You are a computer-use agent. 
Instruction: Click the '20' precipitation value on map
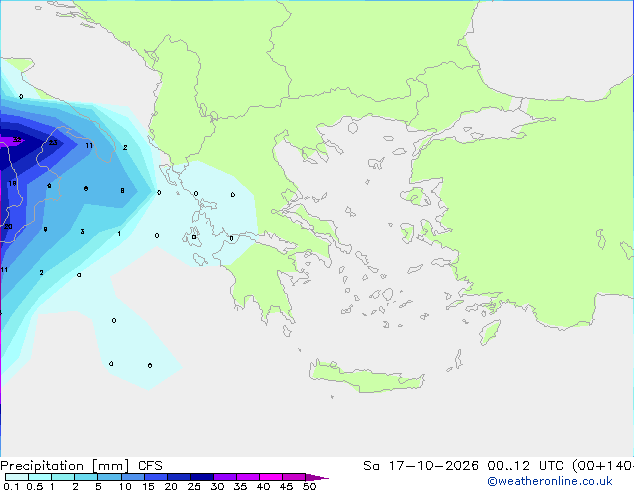pyautogui.click(x=8, y=226)
